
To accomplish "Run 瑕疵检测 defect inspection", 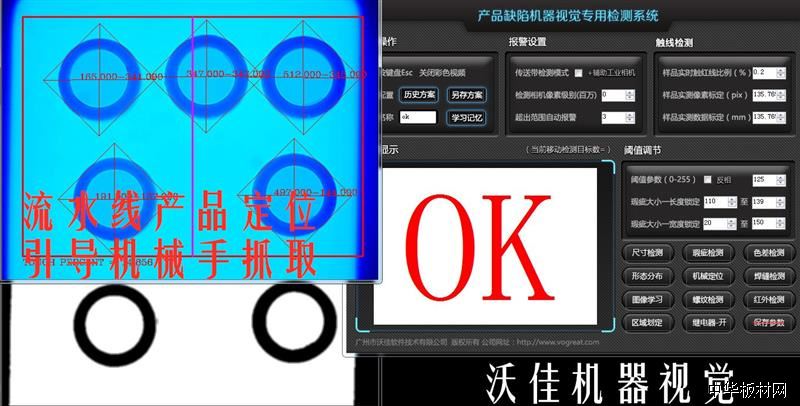I will (708, 253).
